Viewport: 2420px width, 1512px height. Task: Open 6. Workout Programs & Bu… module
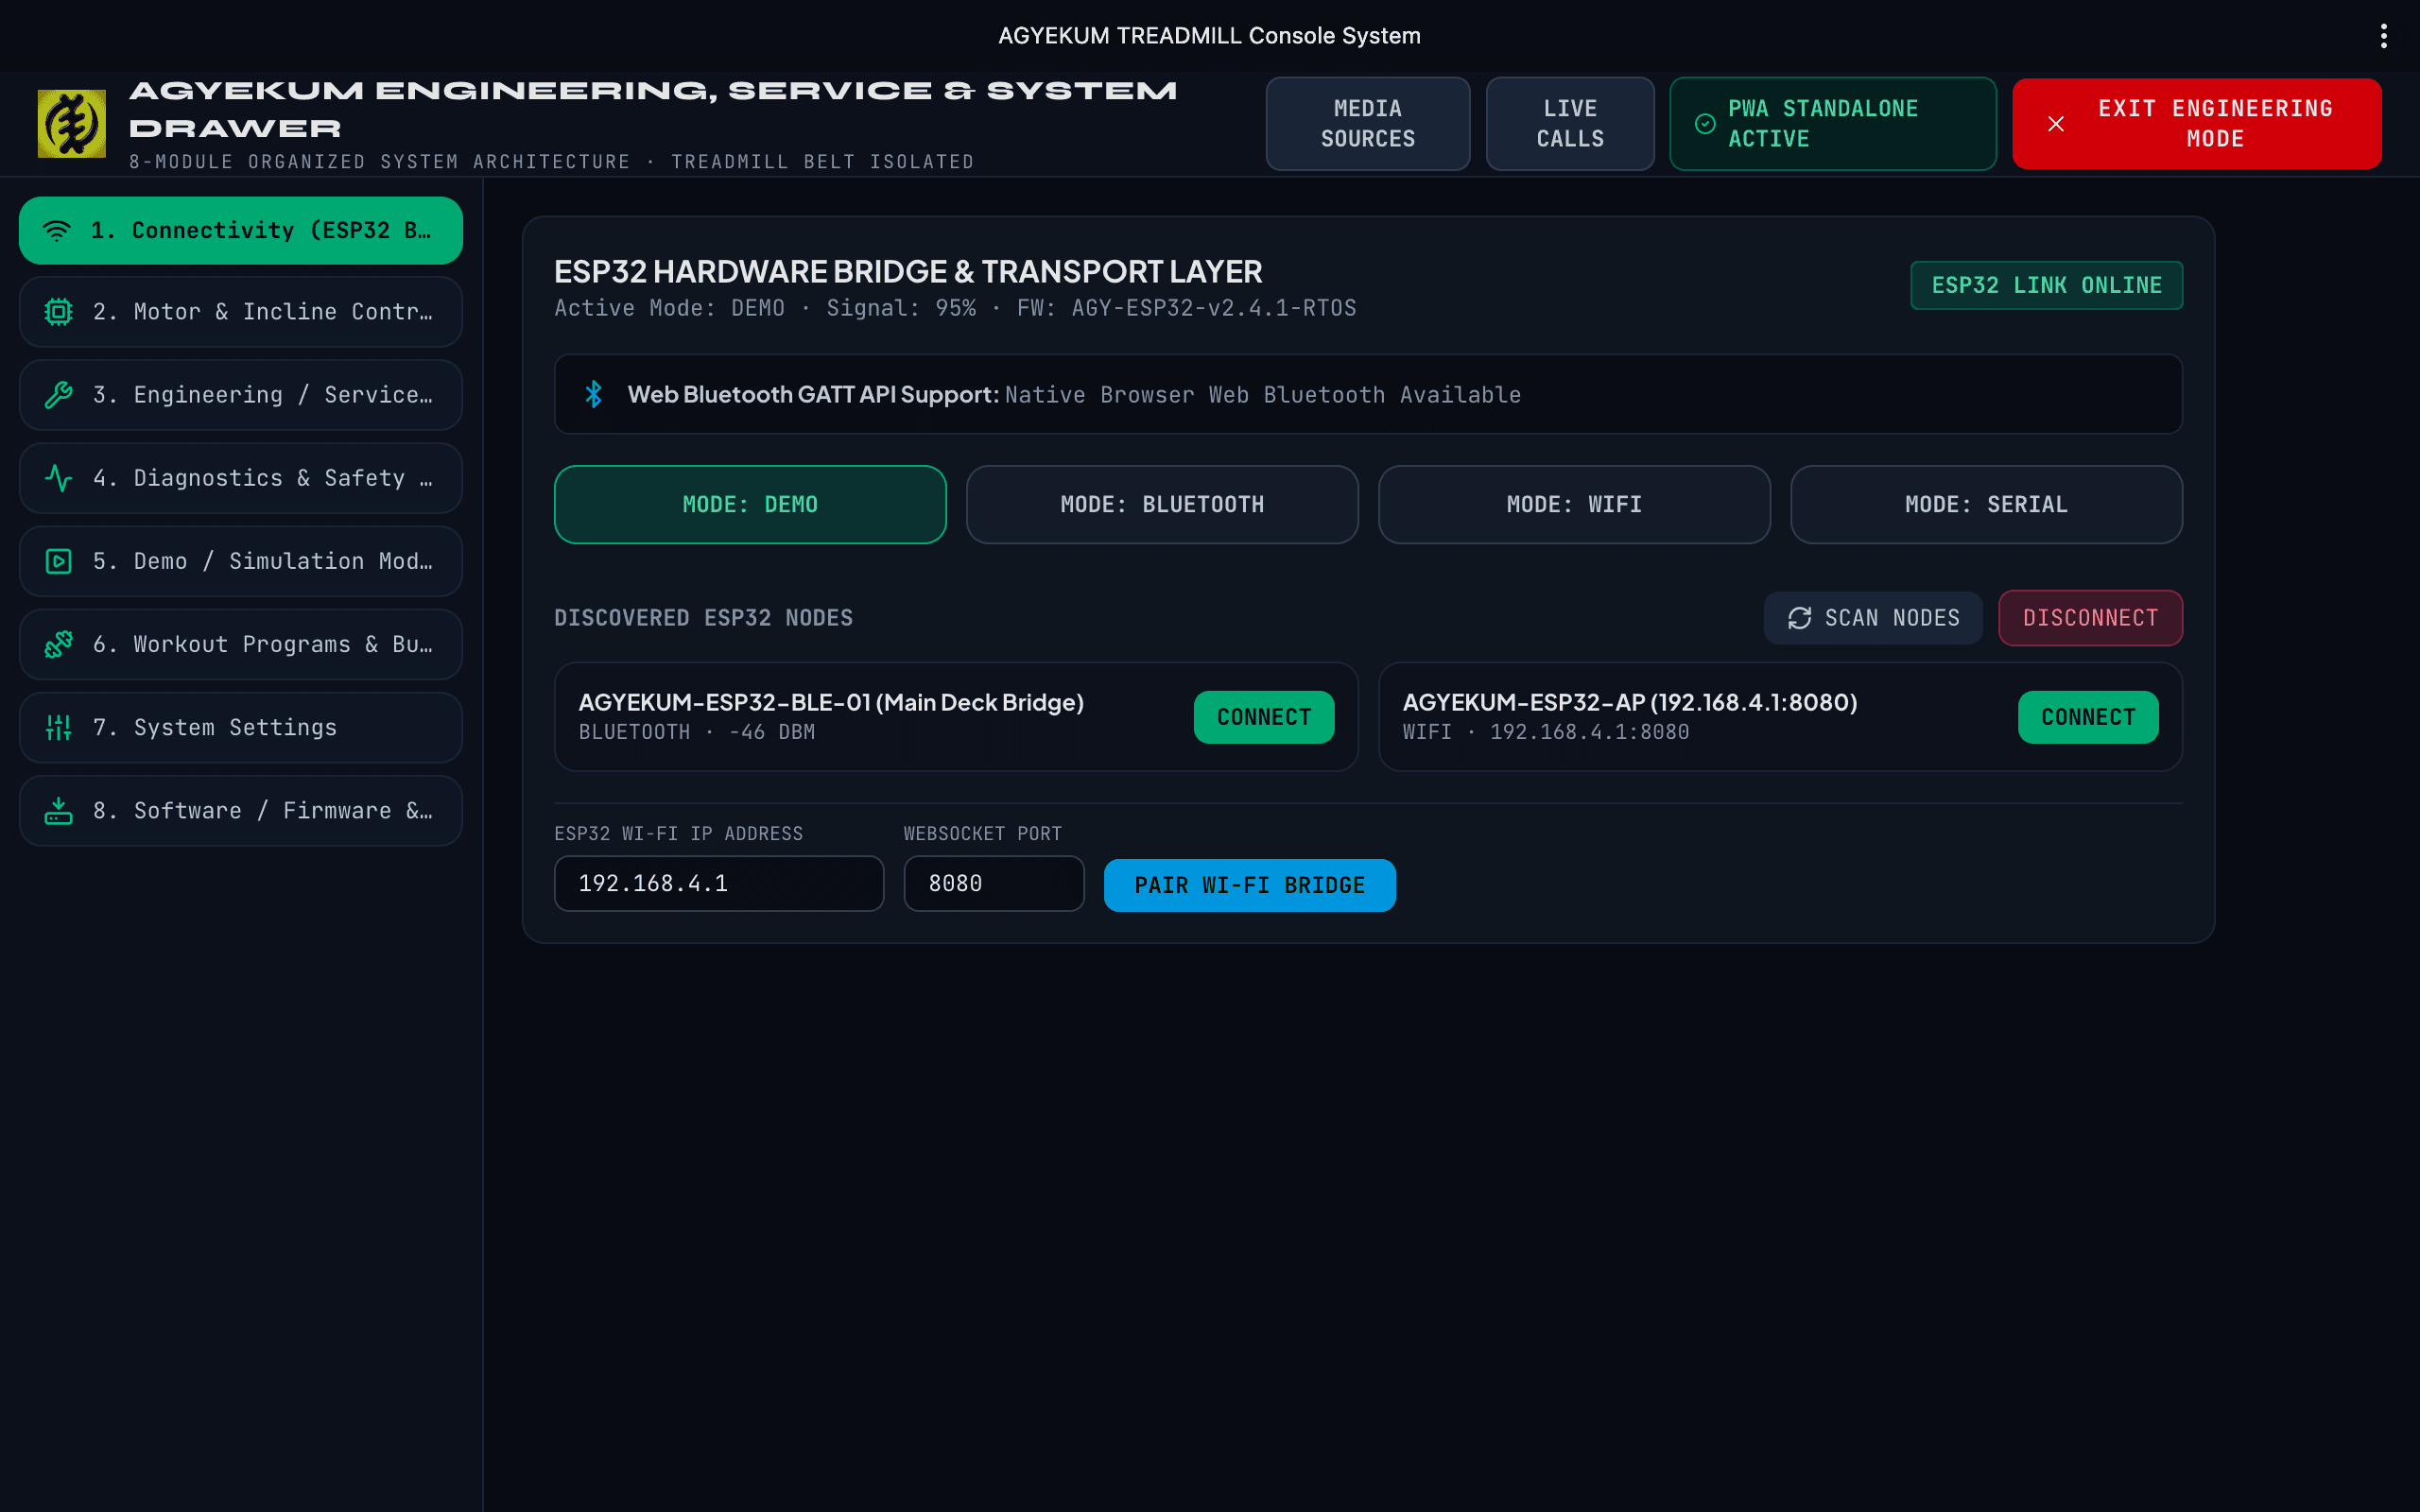pyautogui.click(x=241, y=644)
